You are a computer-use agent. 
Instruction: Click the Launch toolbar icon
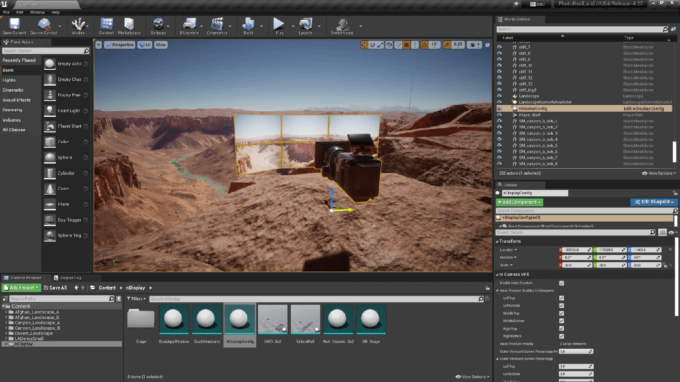305,26
